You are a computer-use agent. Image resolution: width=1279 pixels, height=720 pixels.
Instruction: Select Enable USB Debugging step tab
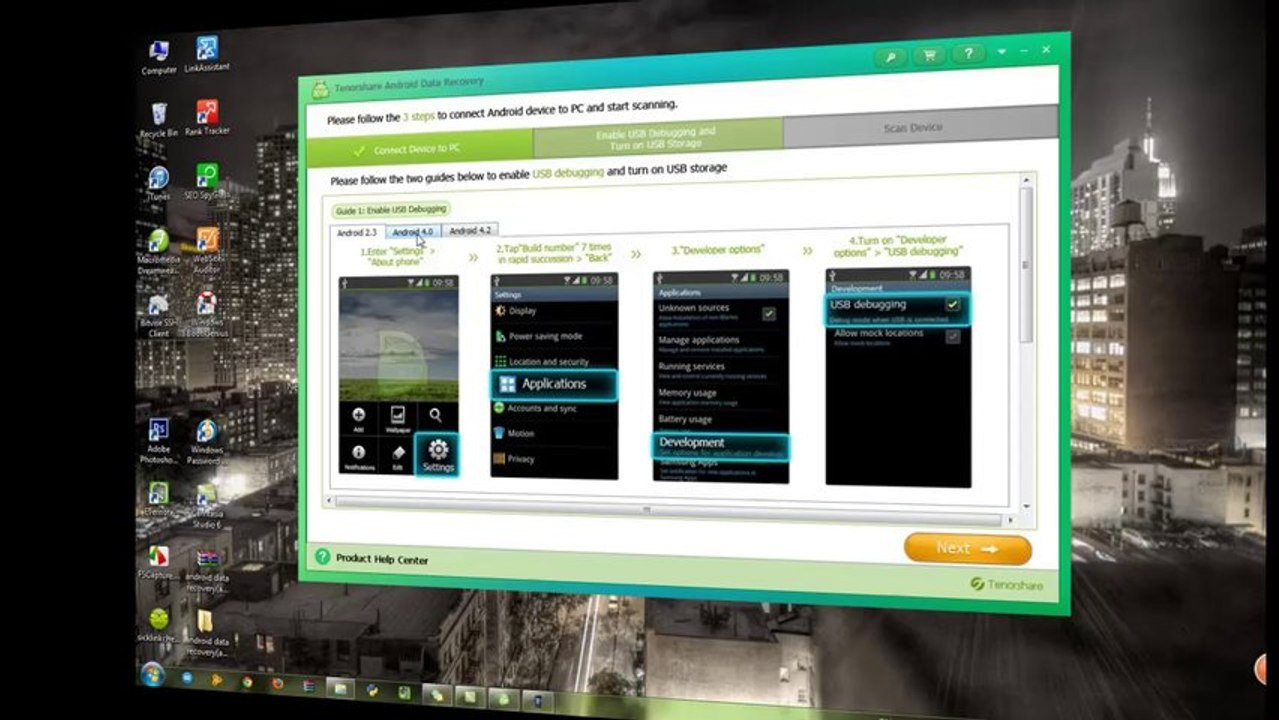(657, 137)
